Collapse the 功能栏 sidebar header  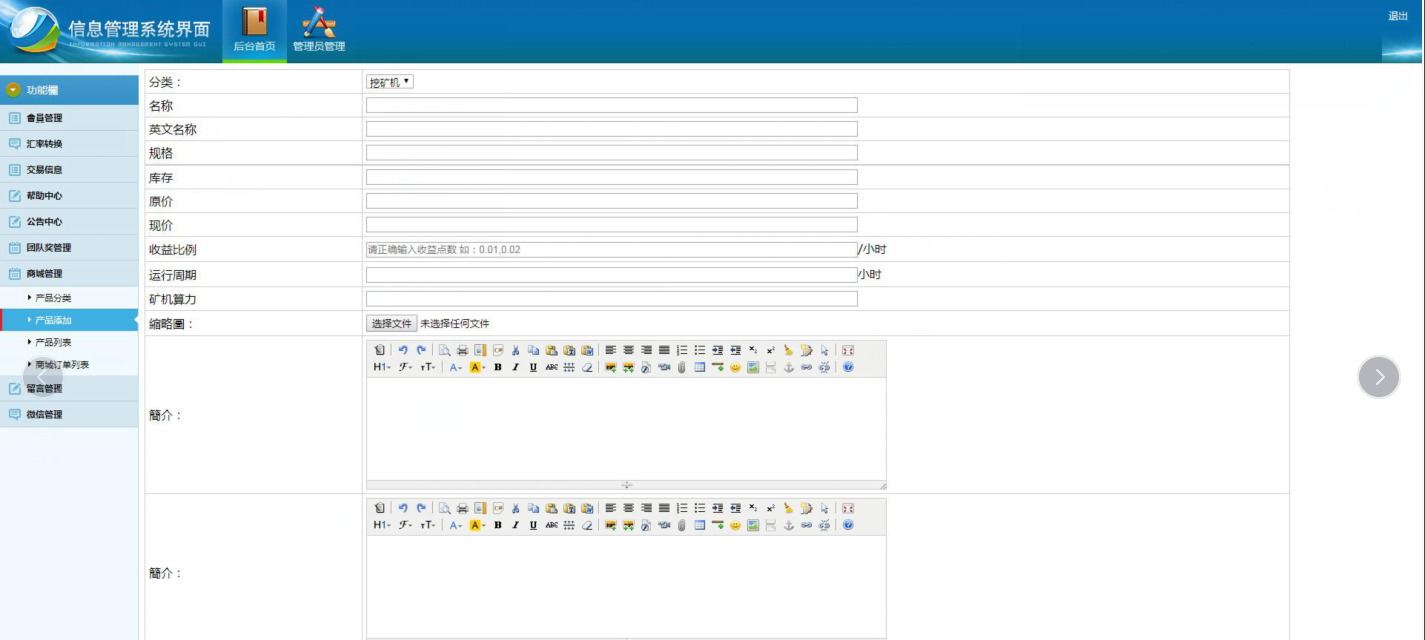click(69, 90)
